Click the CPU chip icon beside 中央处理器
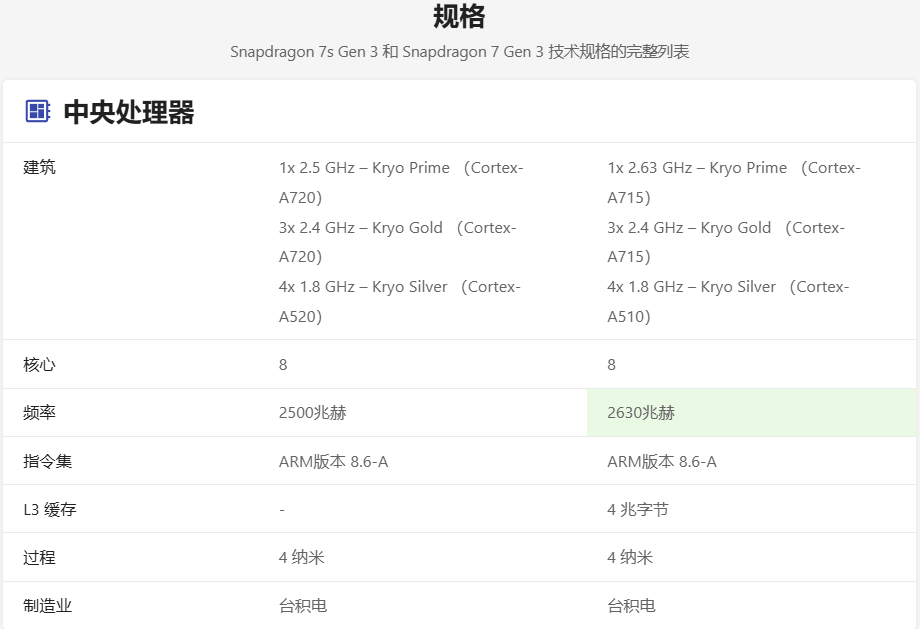Screen dimensions: 920x629 (38, 111)
